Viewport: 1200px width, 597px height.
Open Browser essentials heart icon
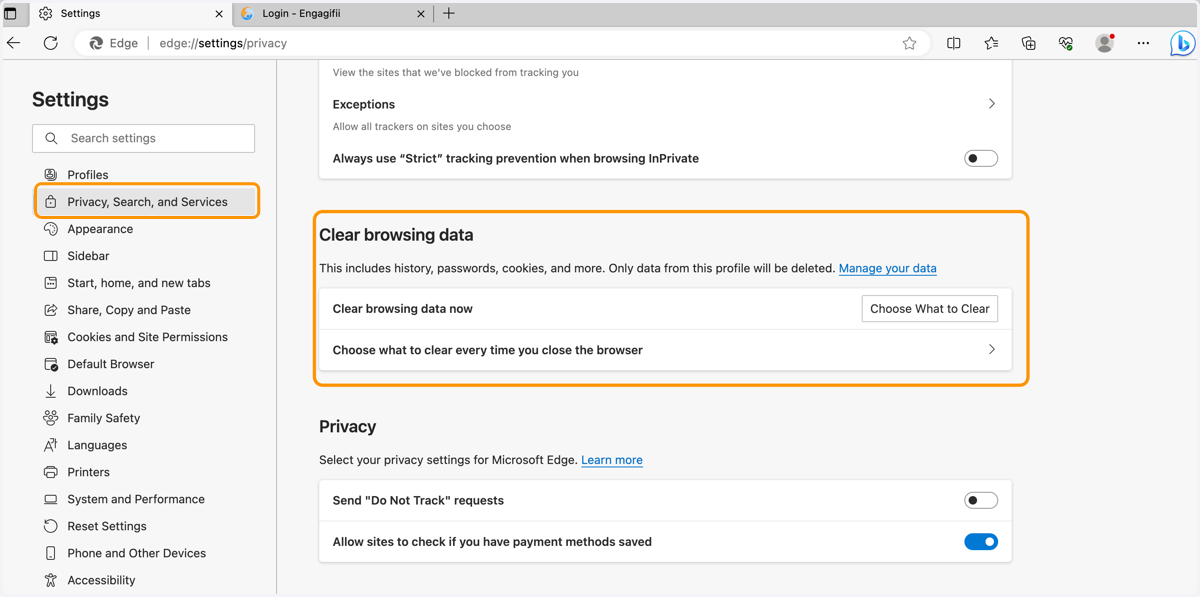click(1066, 43)
